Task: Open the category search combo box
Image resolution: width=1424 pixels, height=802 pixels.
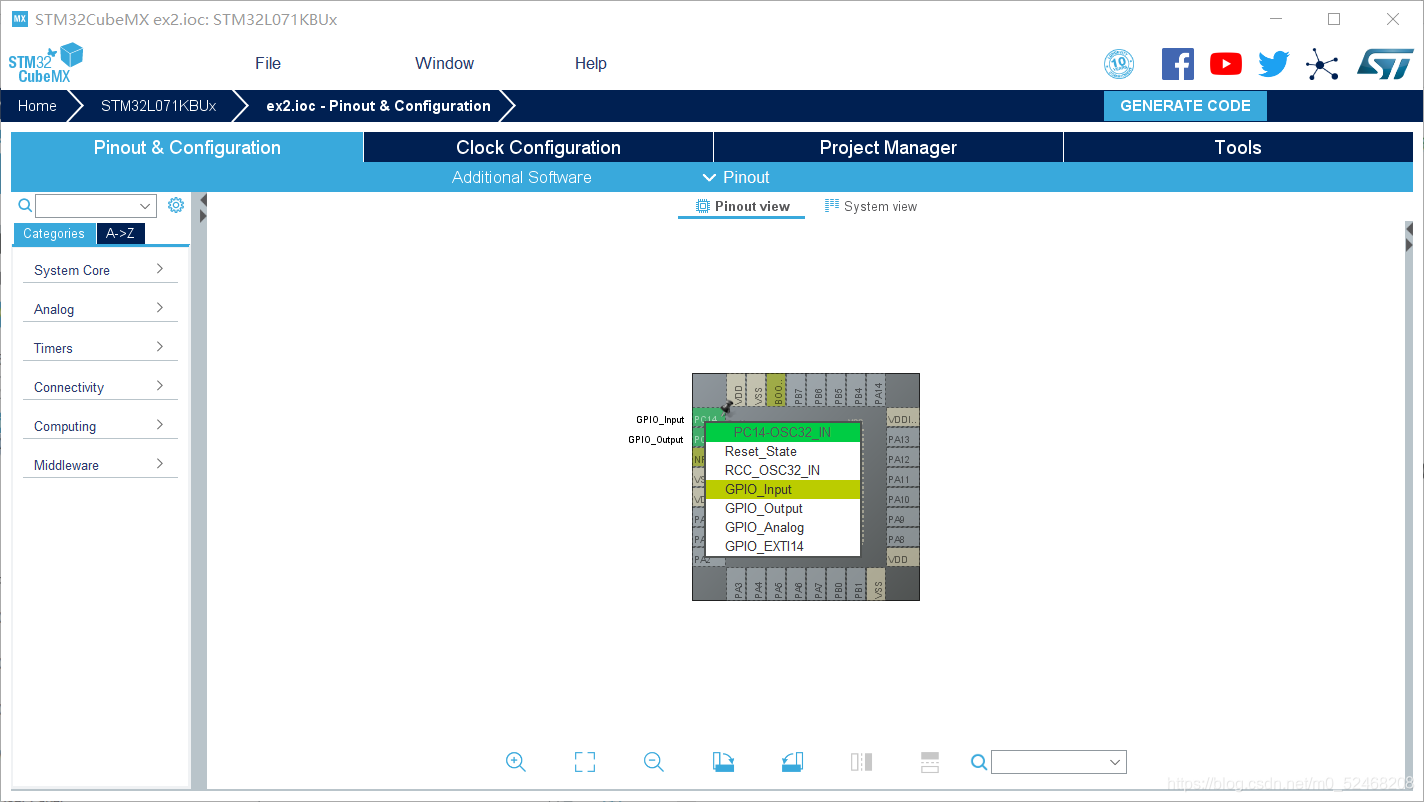Action: (x=96, y=206)
